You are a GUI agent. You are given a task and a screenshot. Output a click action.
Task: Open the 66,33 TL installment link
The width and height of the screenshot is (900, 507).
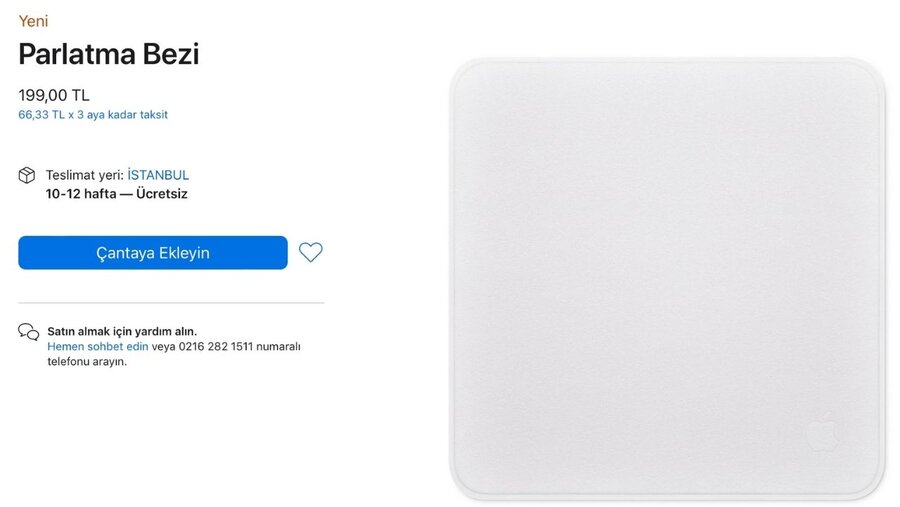(x=93, y=115)
